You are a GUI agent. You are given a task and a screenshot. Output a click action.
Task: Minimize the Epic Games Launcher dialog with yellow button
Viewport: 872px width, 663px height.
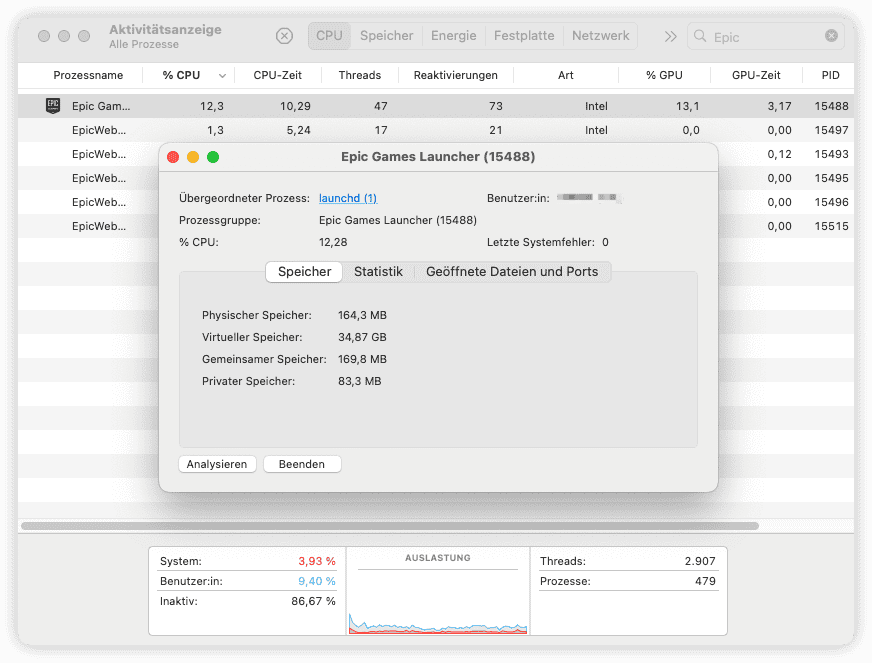coord(193,157)
